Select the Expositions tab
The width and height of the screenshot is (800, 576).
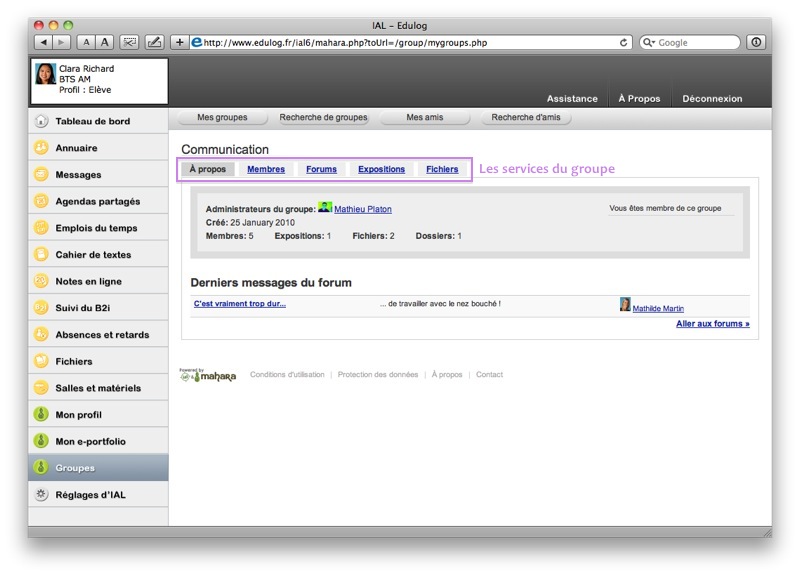pyautogui.click(x=381, y=170)
